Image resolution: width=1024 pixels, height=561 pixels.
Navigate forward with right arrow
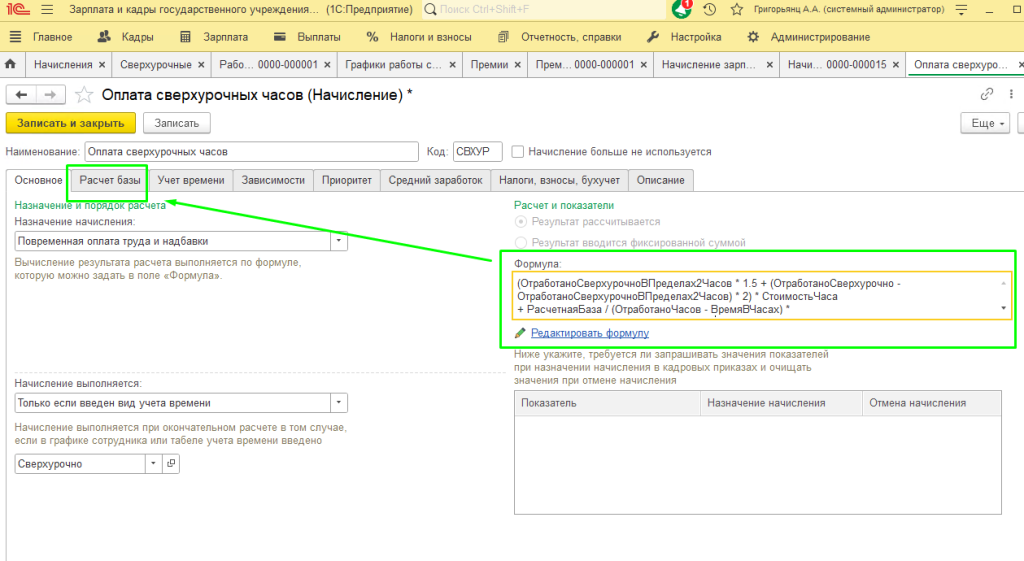50,95
